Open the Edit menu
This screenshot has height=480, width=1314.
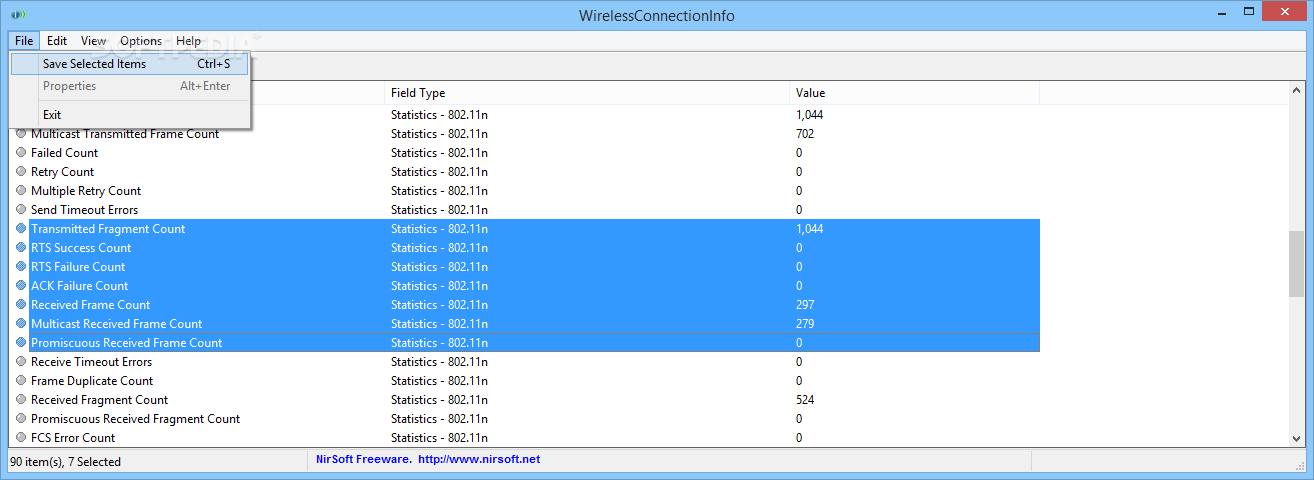pyautogui.click(x=57, y=41)
